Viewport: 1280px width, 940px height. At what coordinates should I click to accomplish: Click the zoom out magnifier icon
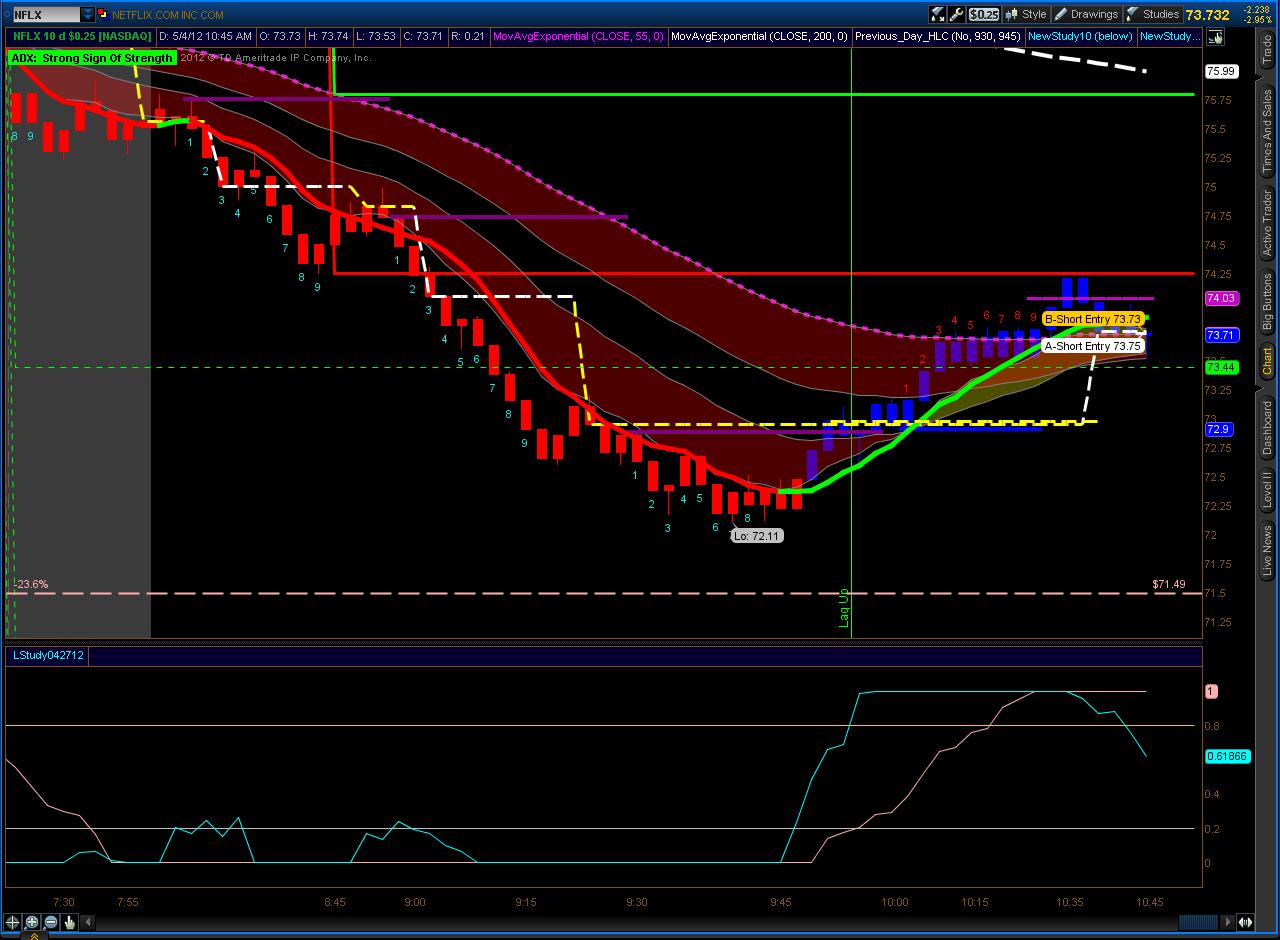tap(51, 922)
